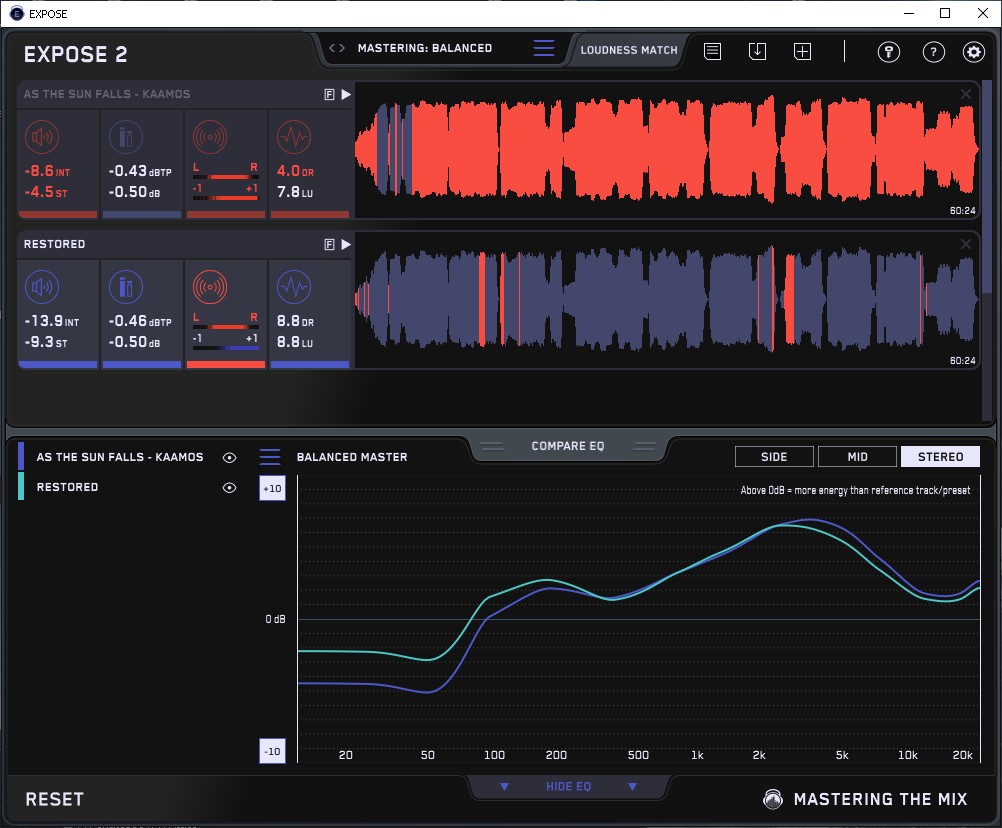1002x828 pixels.
Task: Open the settings gear icon
Action: click(973, 52)
